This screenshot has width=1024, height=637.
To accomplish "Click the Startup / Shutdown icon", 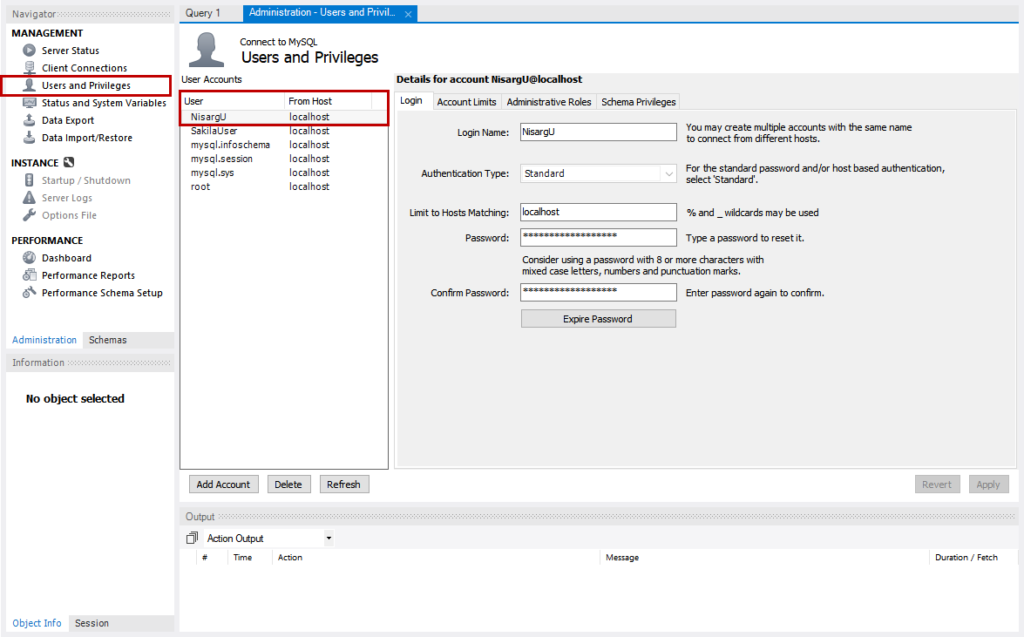I will coord(29,180).
